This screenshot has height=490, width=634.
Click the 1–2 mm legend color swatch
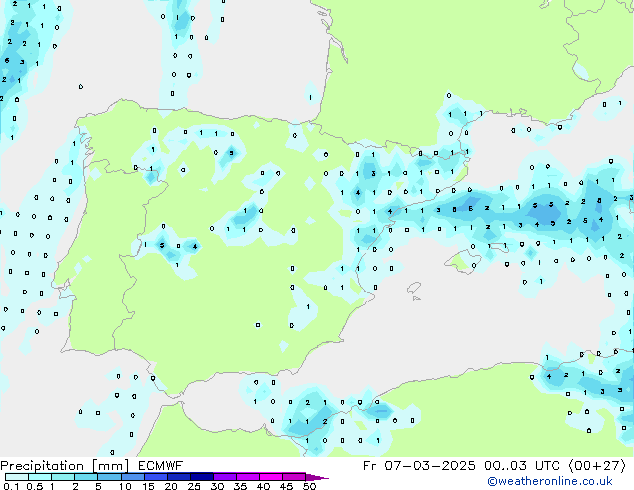63,477
